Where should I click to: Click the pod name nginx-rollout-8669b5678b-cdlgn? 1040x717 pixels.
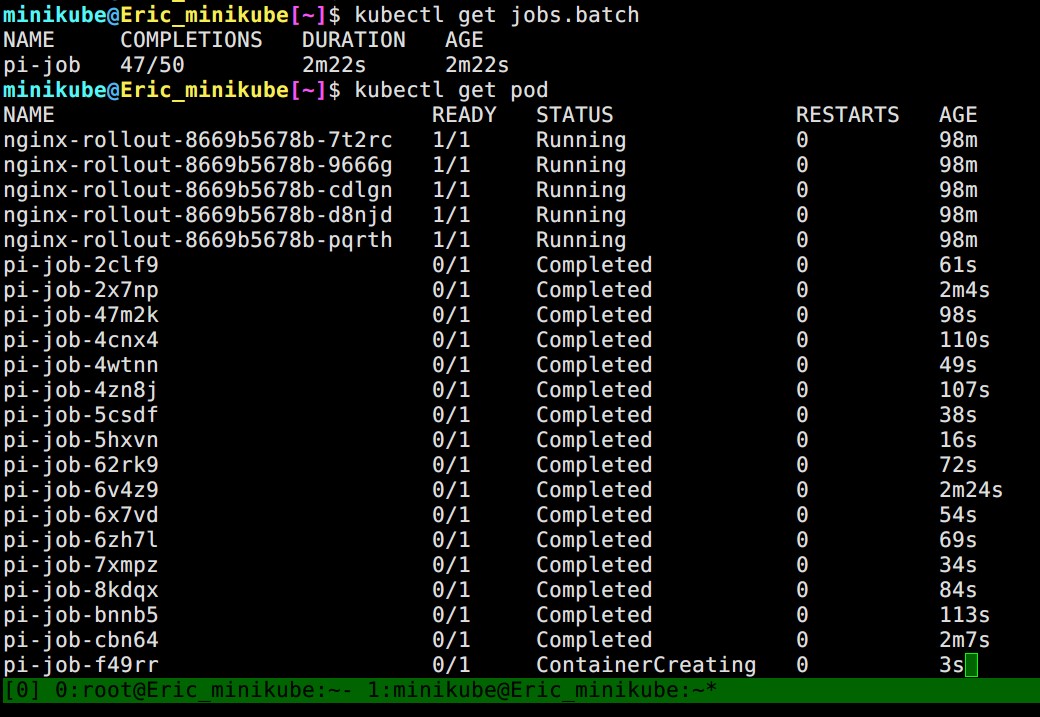click(198, 190)
